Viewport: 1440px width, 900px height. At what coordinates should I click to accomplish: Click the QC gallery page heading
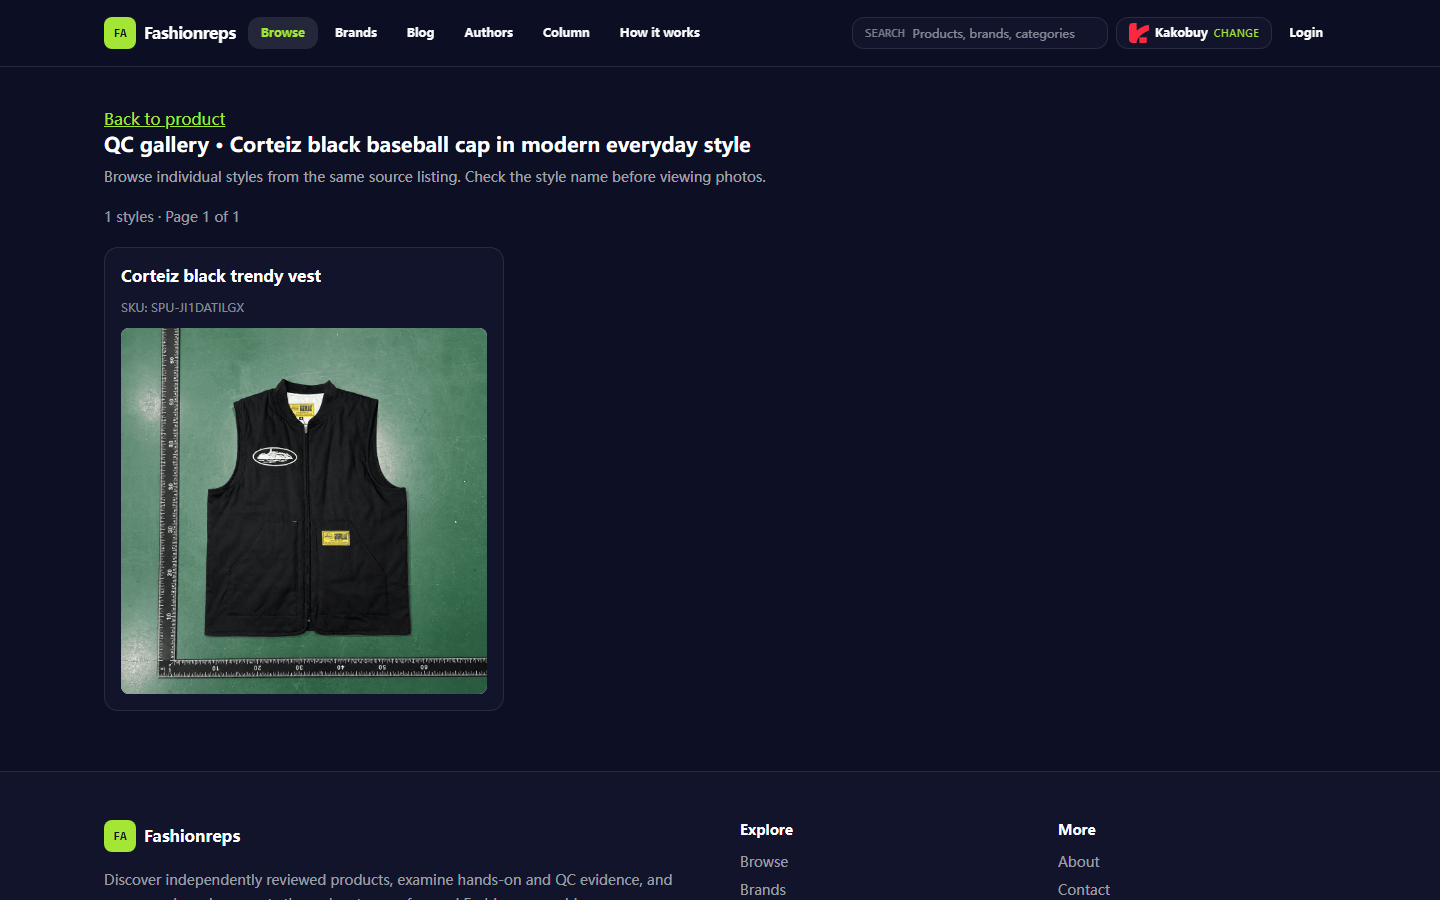tap(427, 145)
